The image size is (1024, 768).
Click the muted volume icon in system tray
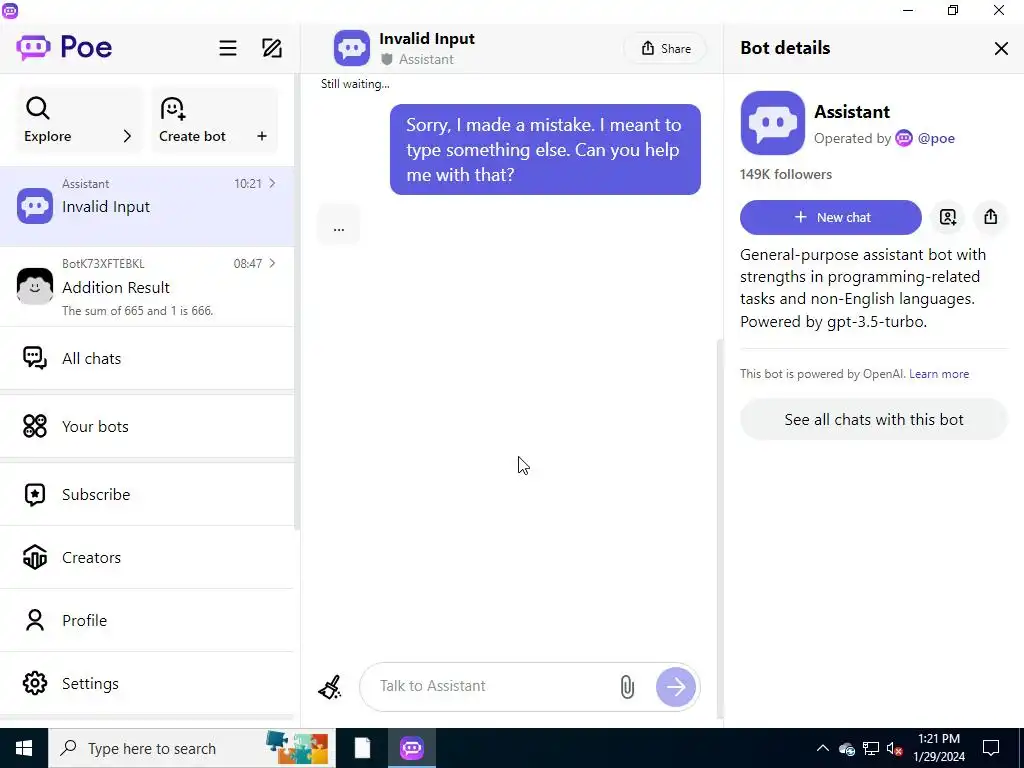[x=895, y=748]
